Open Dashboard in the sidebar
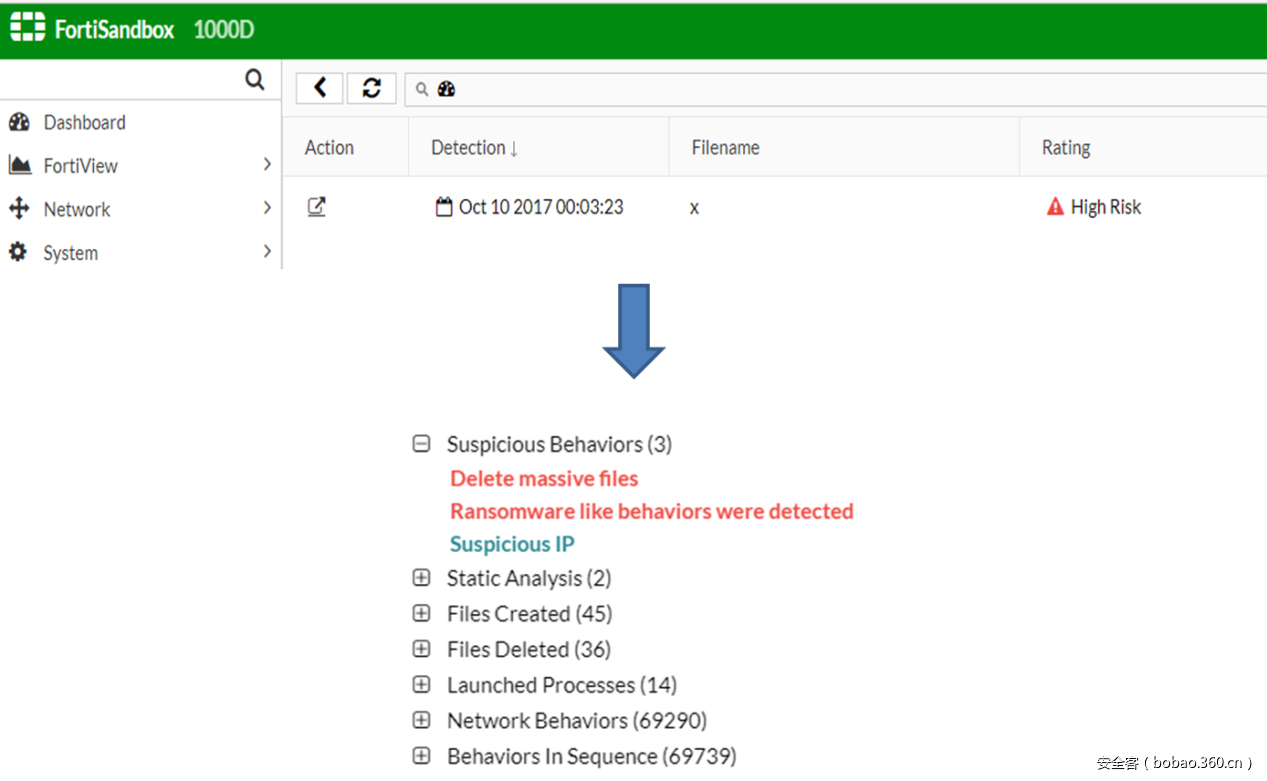Viewport: 1267px width, 781px height. pyautogui.click(x=84, y=123)
